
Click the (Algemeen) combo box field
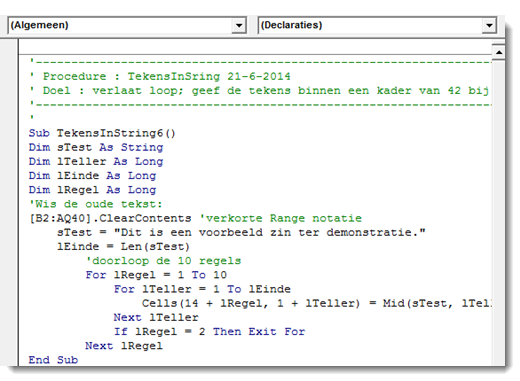pos(127,25)
